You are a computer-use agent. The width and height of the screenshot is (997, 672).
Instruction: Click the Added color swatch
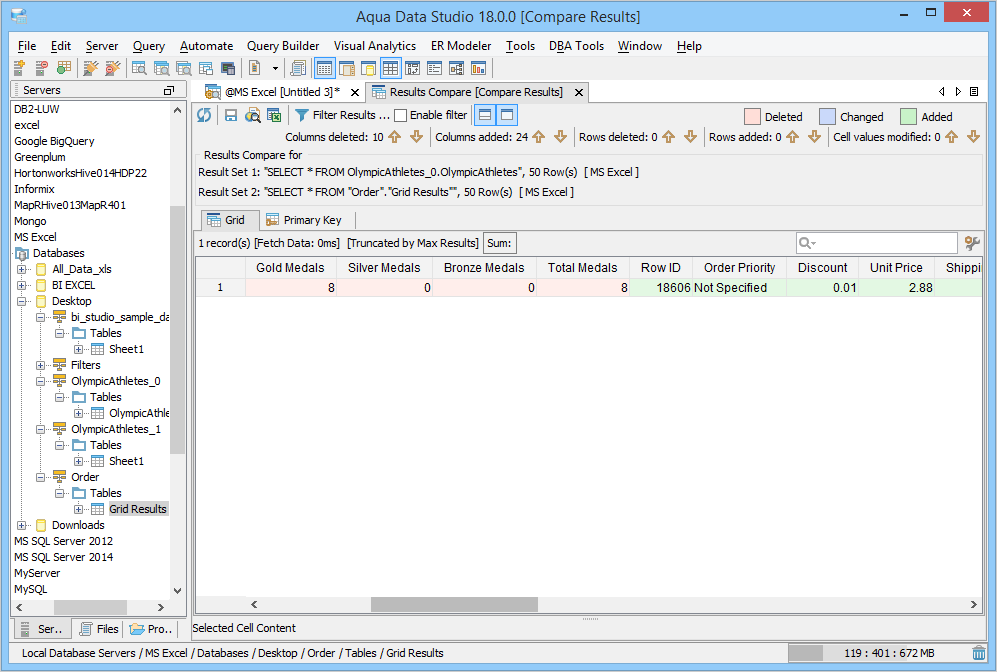[x=909, y=116]
